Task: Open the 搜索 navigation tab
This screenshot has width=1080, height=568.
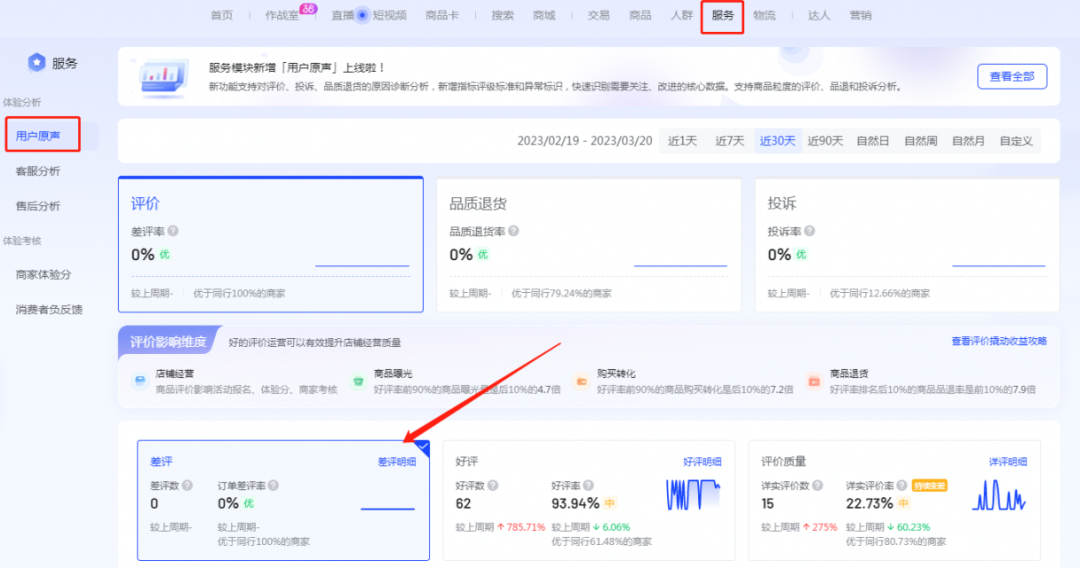Action: click(x=502, y=15)
